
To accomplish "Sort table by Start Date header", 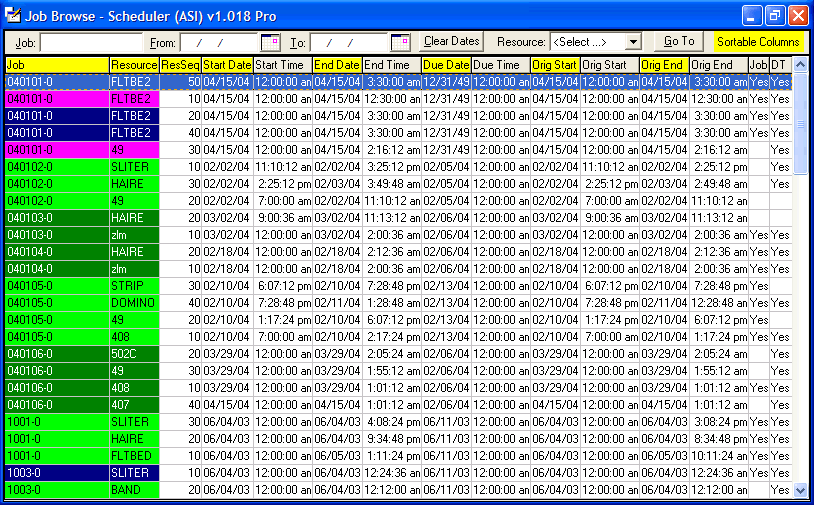I will point(227,65).
